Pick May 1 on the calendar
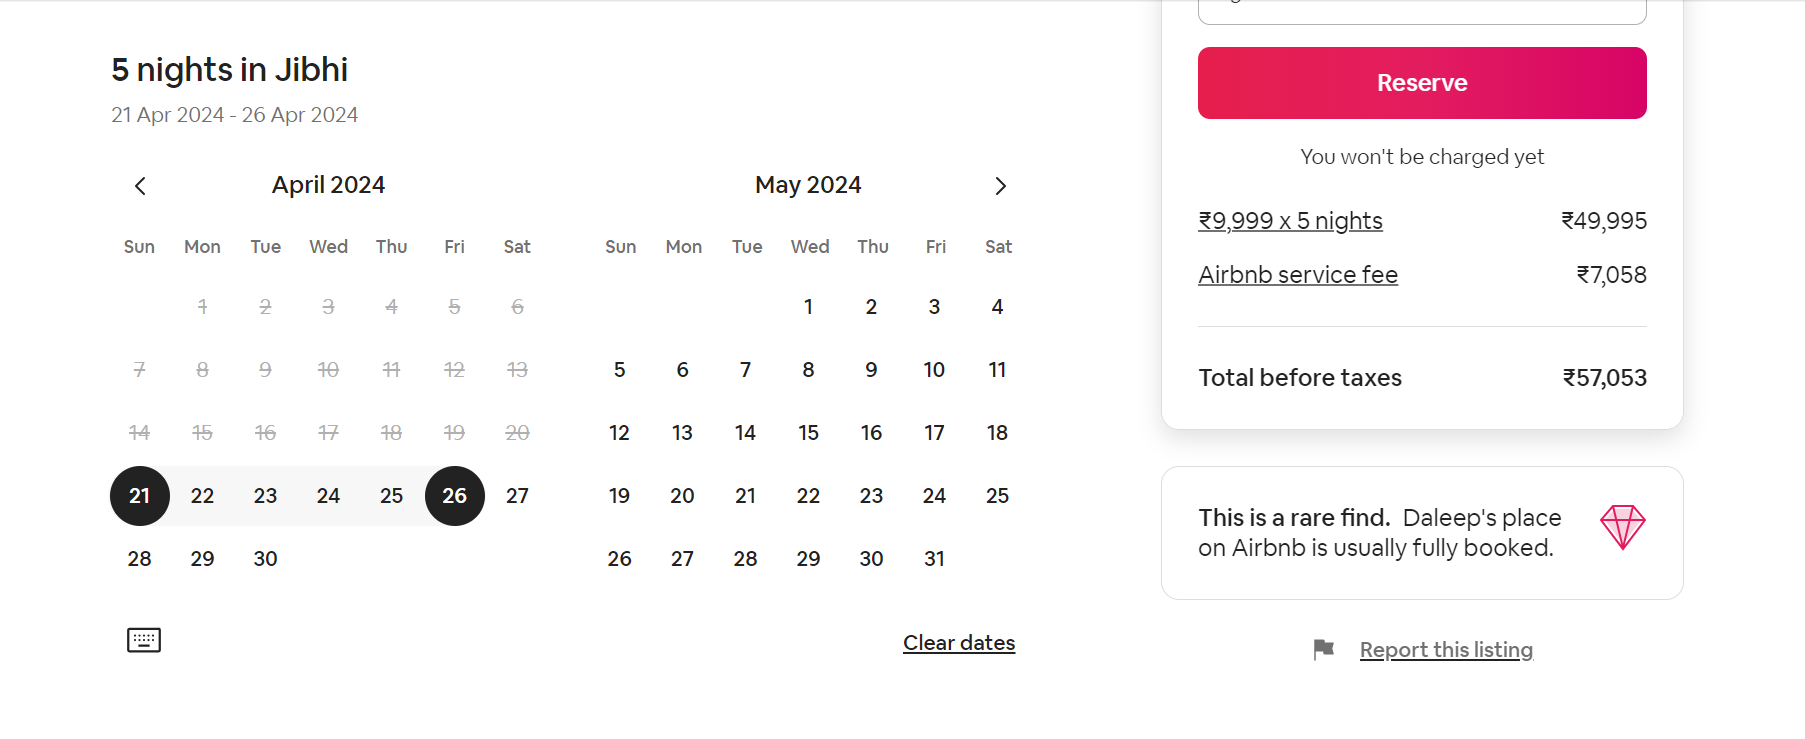The width and height of the screenshot is (1805, 739). pyautogui.click(x=808, y=307)
